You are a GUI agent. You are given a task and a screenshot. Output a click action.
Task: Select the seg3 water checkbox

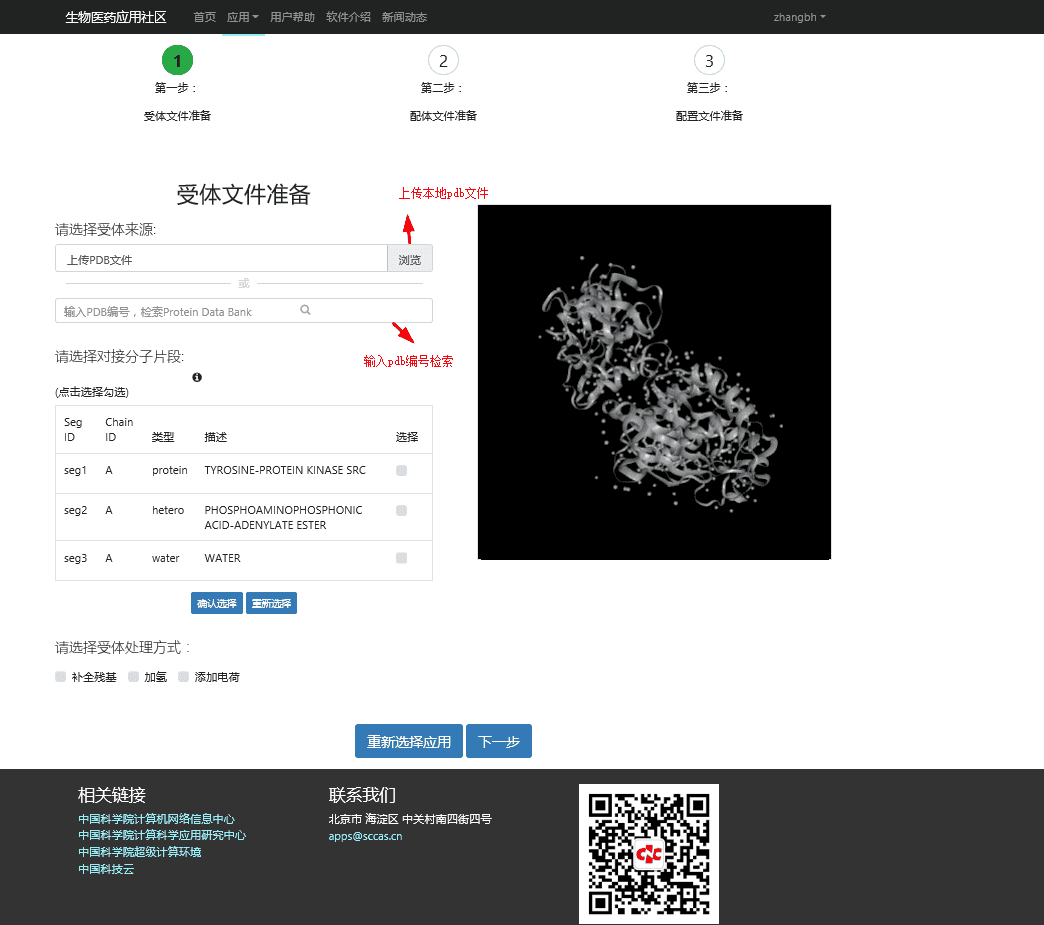pyautogui.click(x=402, y=558)
